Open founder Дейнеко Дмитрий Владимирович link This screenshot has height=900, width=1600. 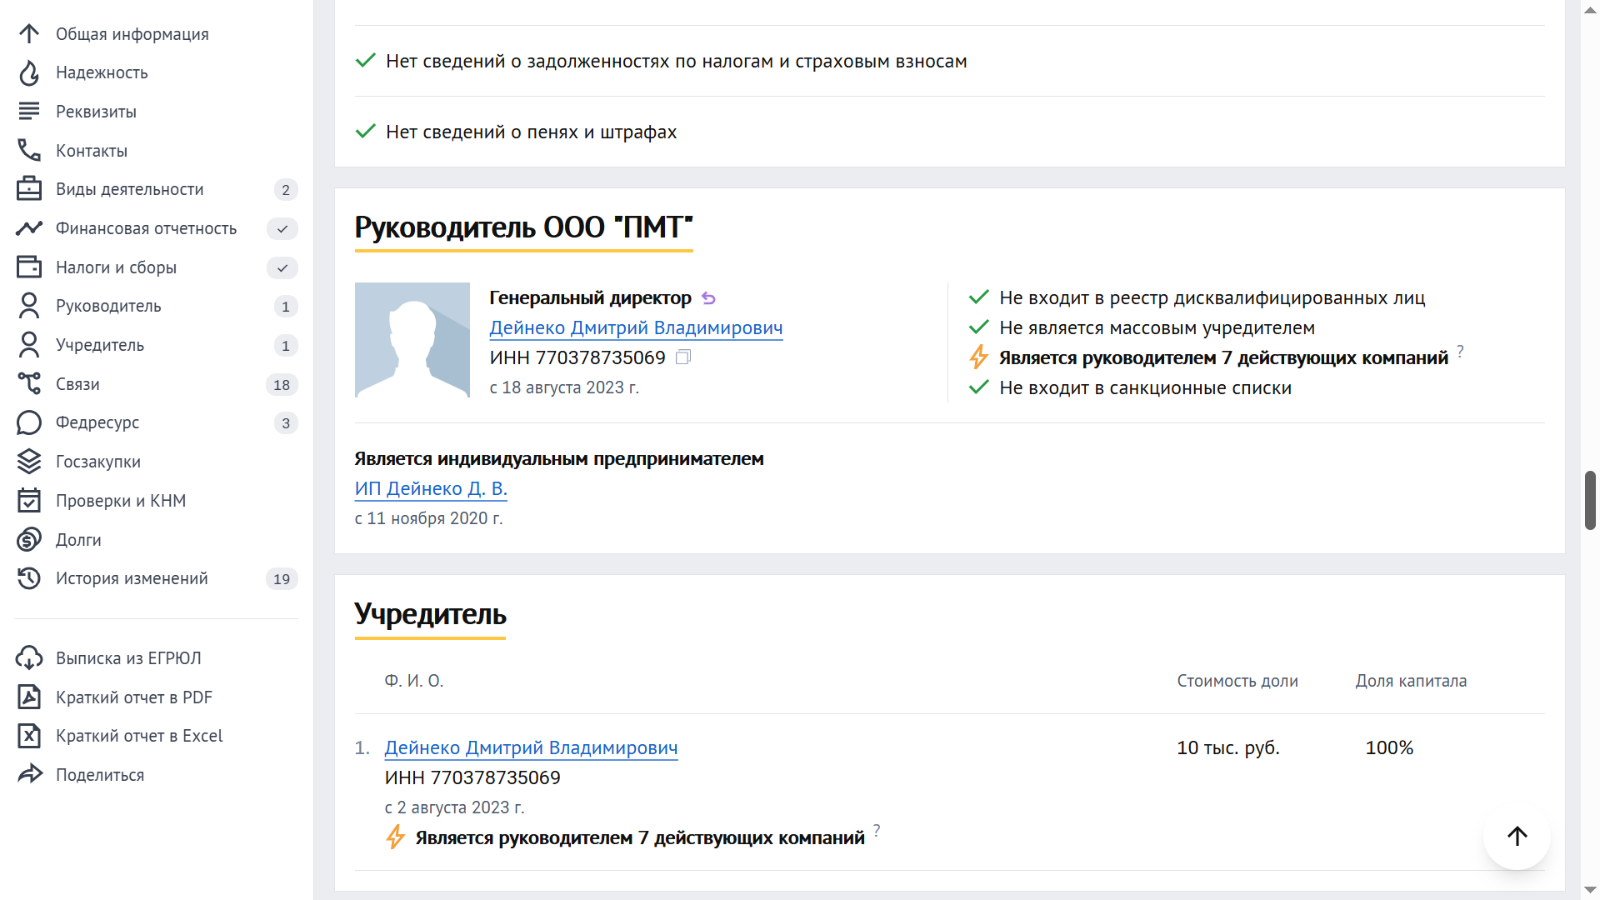tap(531, 748)
